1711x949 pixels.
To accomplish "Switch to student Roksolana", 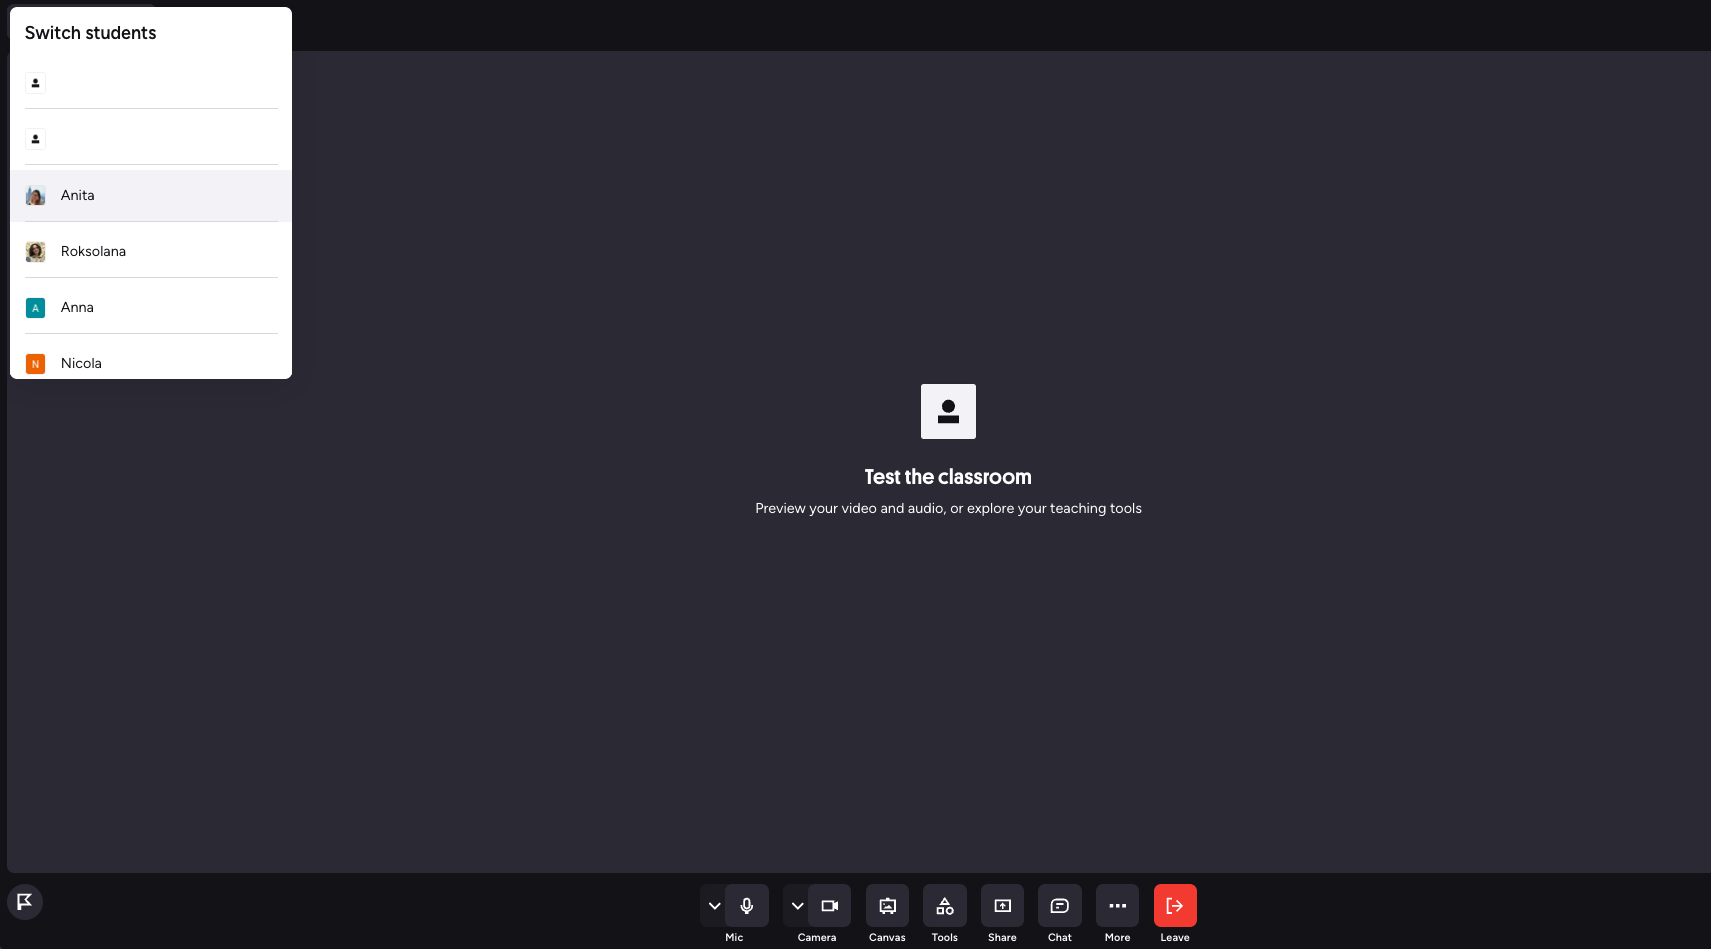I will pyautogui.click(x=150, y=252).
